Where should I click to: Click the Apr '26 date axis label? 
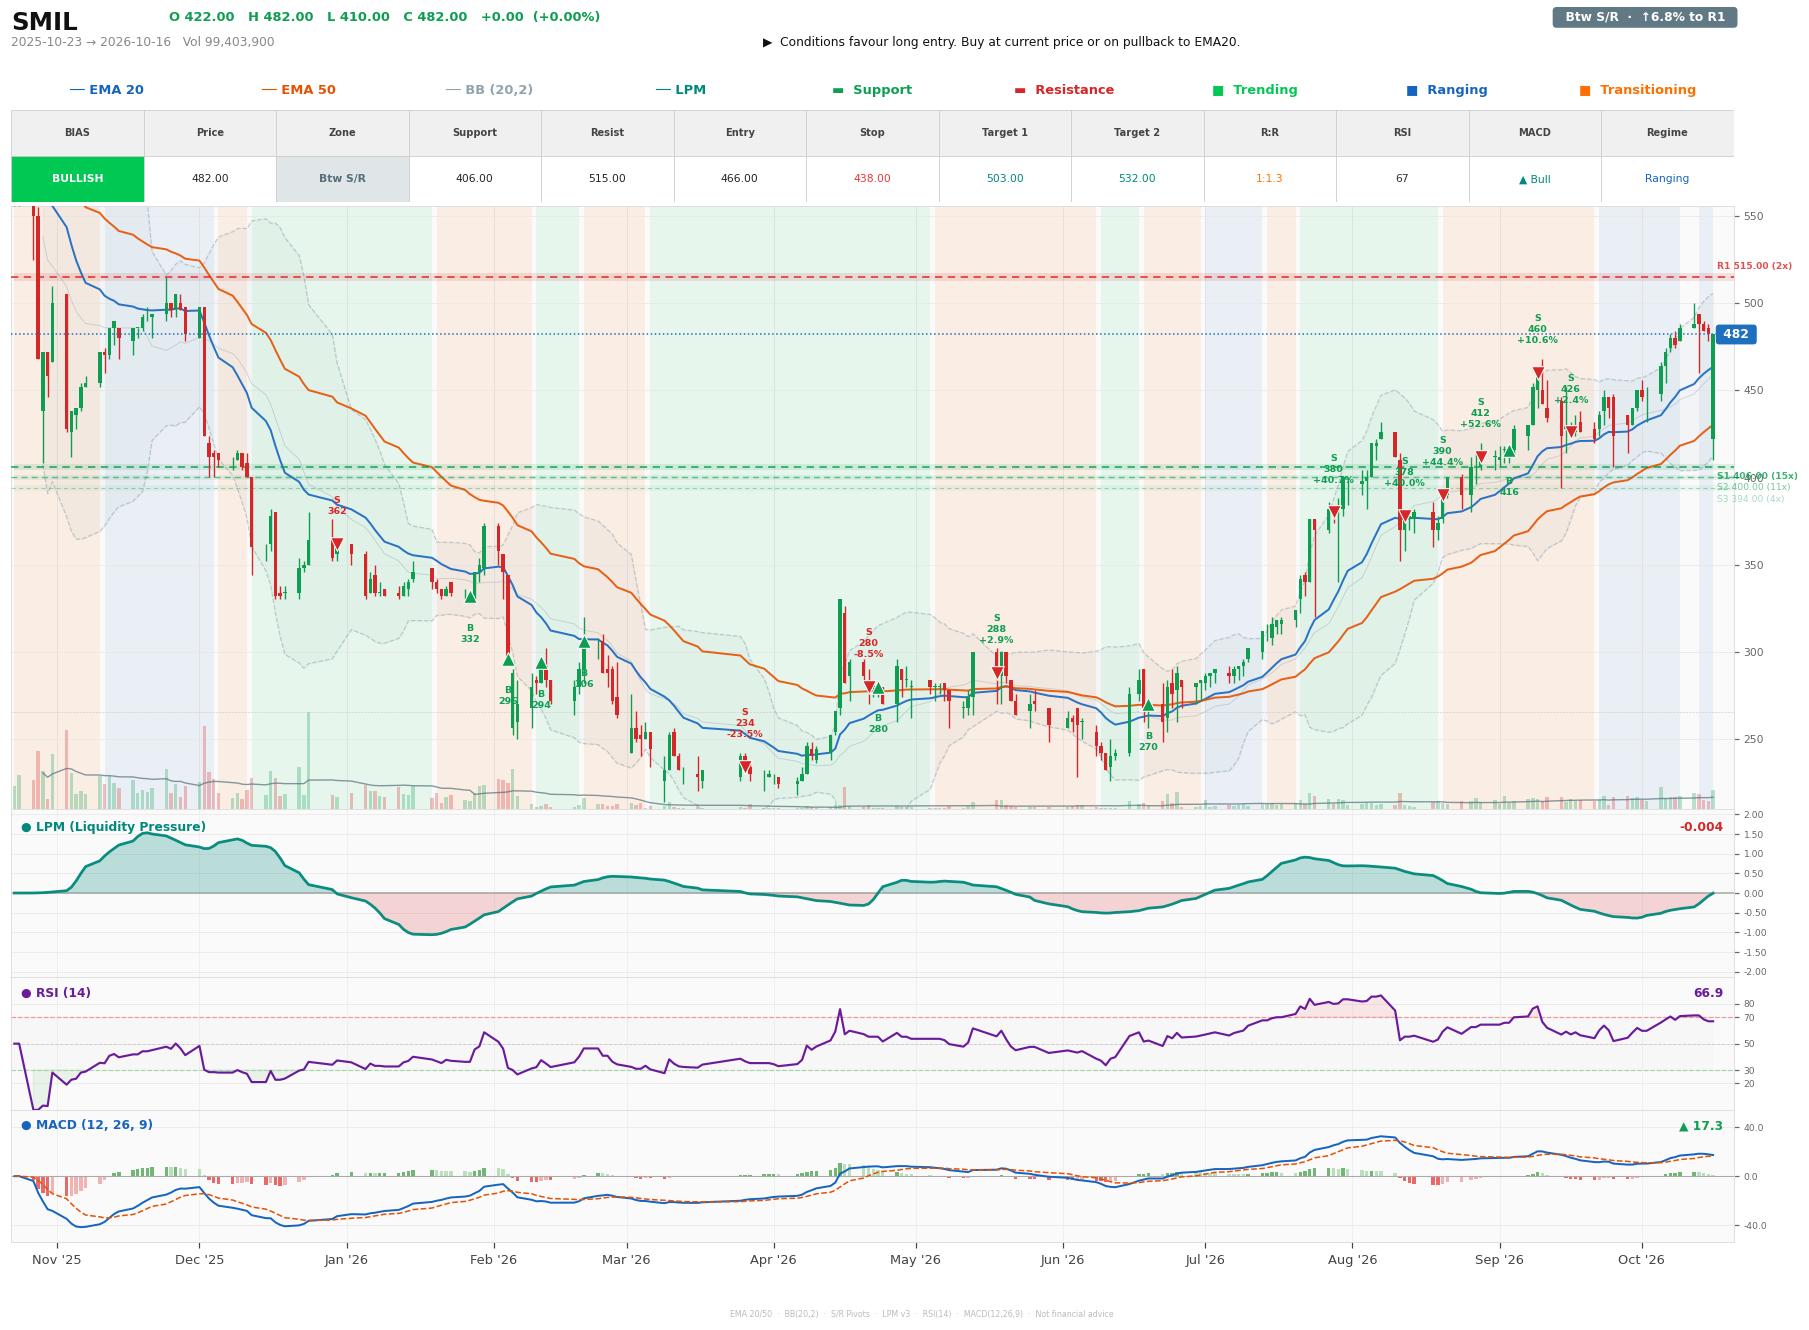coord(773,1260)
